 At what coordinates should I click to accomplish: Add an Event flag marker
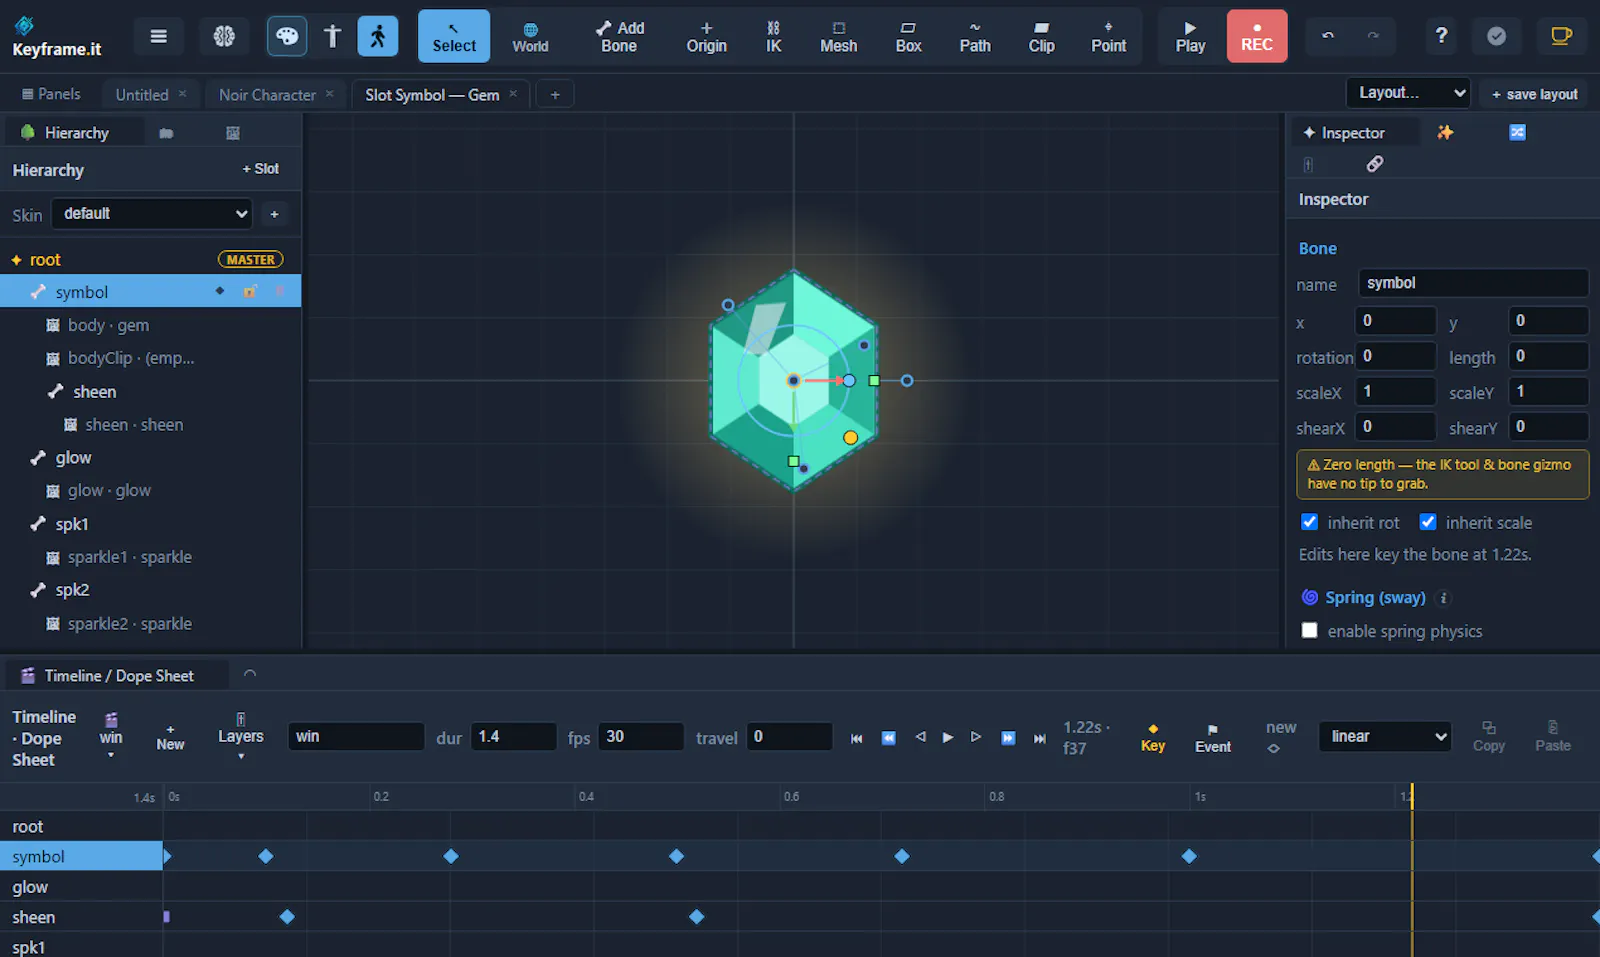(x=1213, y=738)
